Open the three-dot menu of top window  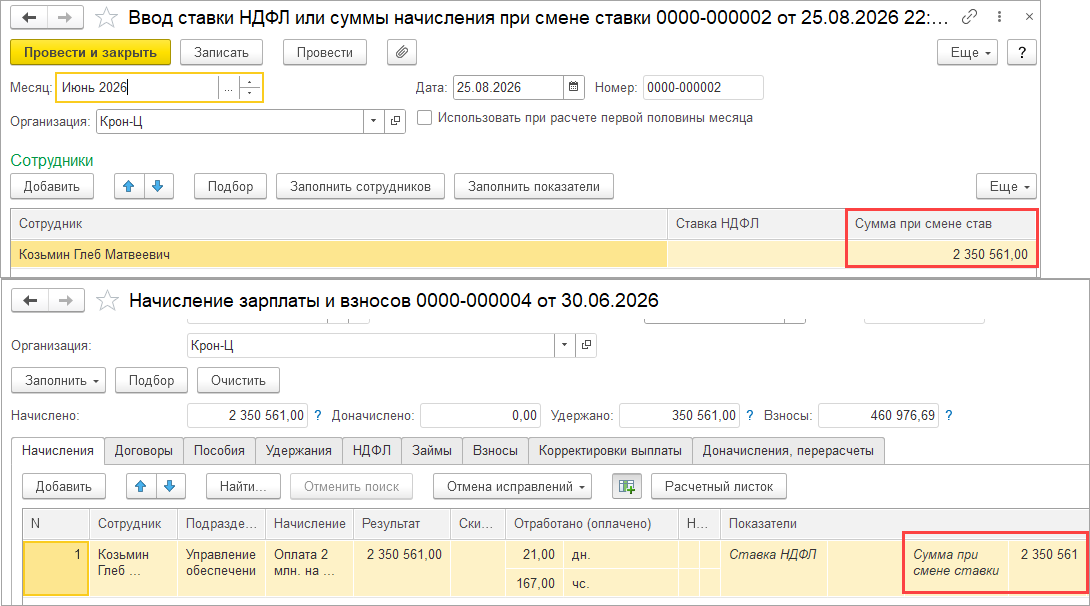point(999,17)
